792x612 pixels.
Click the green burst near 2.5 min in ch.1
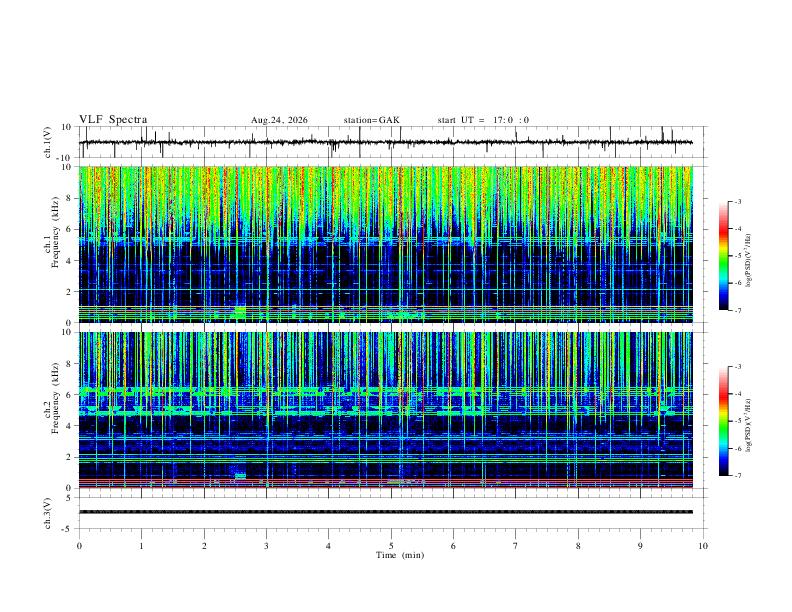coord(240,312)
